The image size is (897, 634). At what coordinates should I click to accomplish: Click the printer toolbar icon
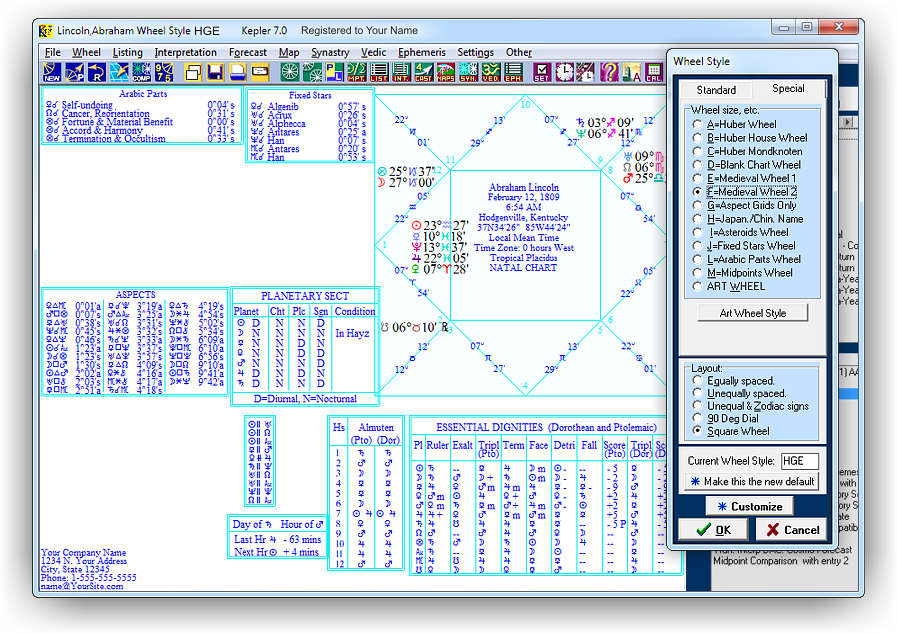pyautogui.click(x=238, y=72)
